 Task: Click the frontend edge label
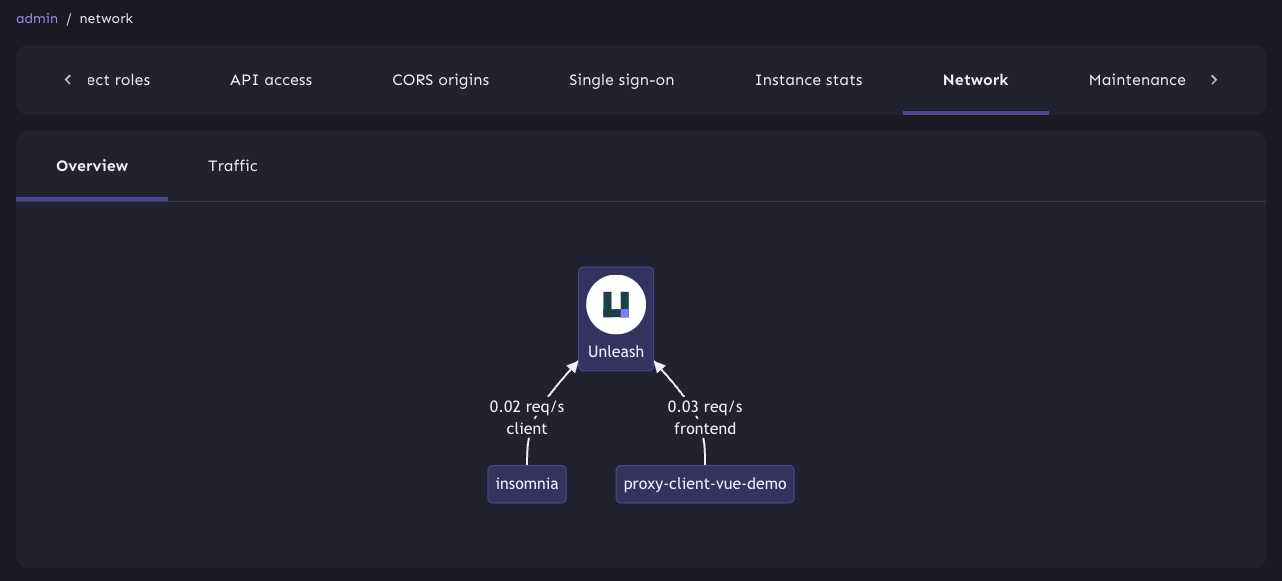pos(705,429)
